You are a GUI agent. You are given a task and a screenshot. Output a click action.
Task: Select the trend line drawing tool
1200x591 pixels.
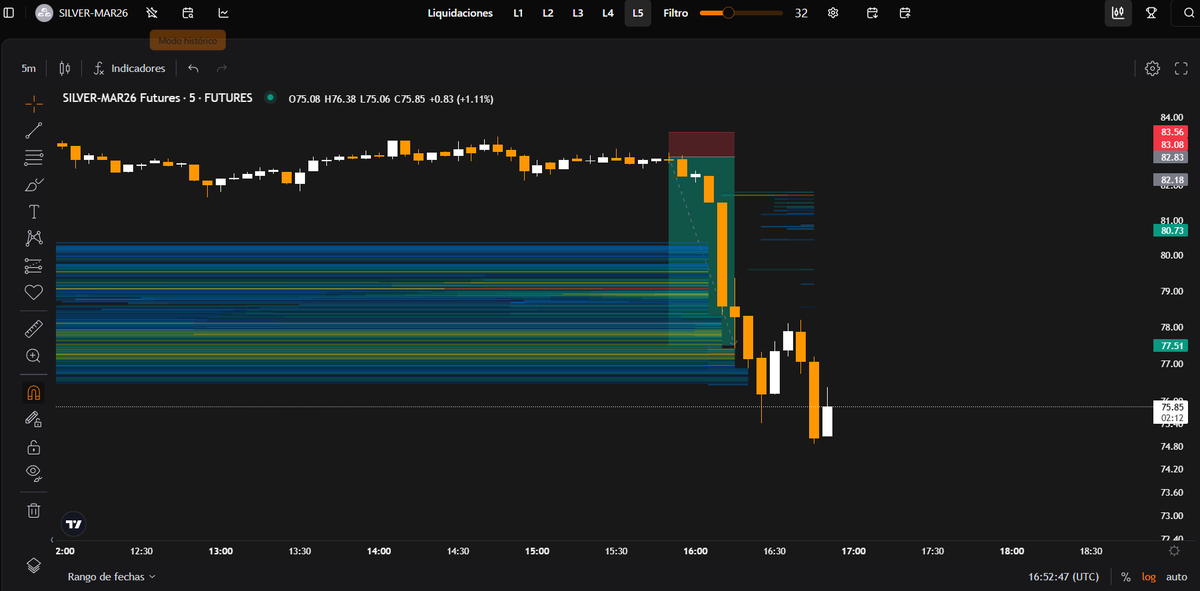click(x=34, y=129)
